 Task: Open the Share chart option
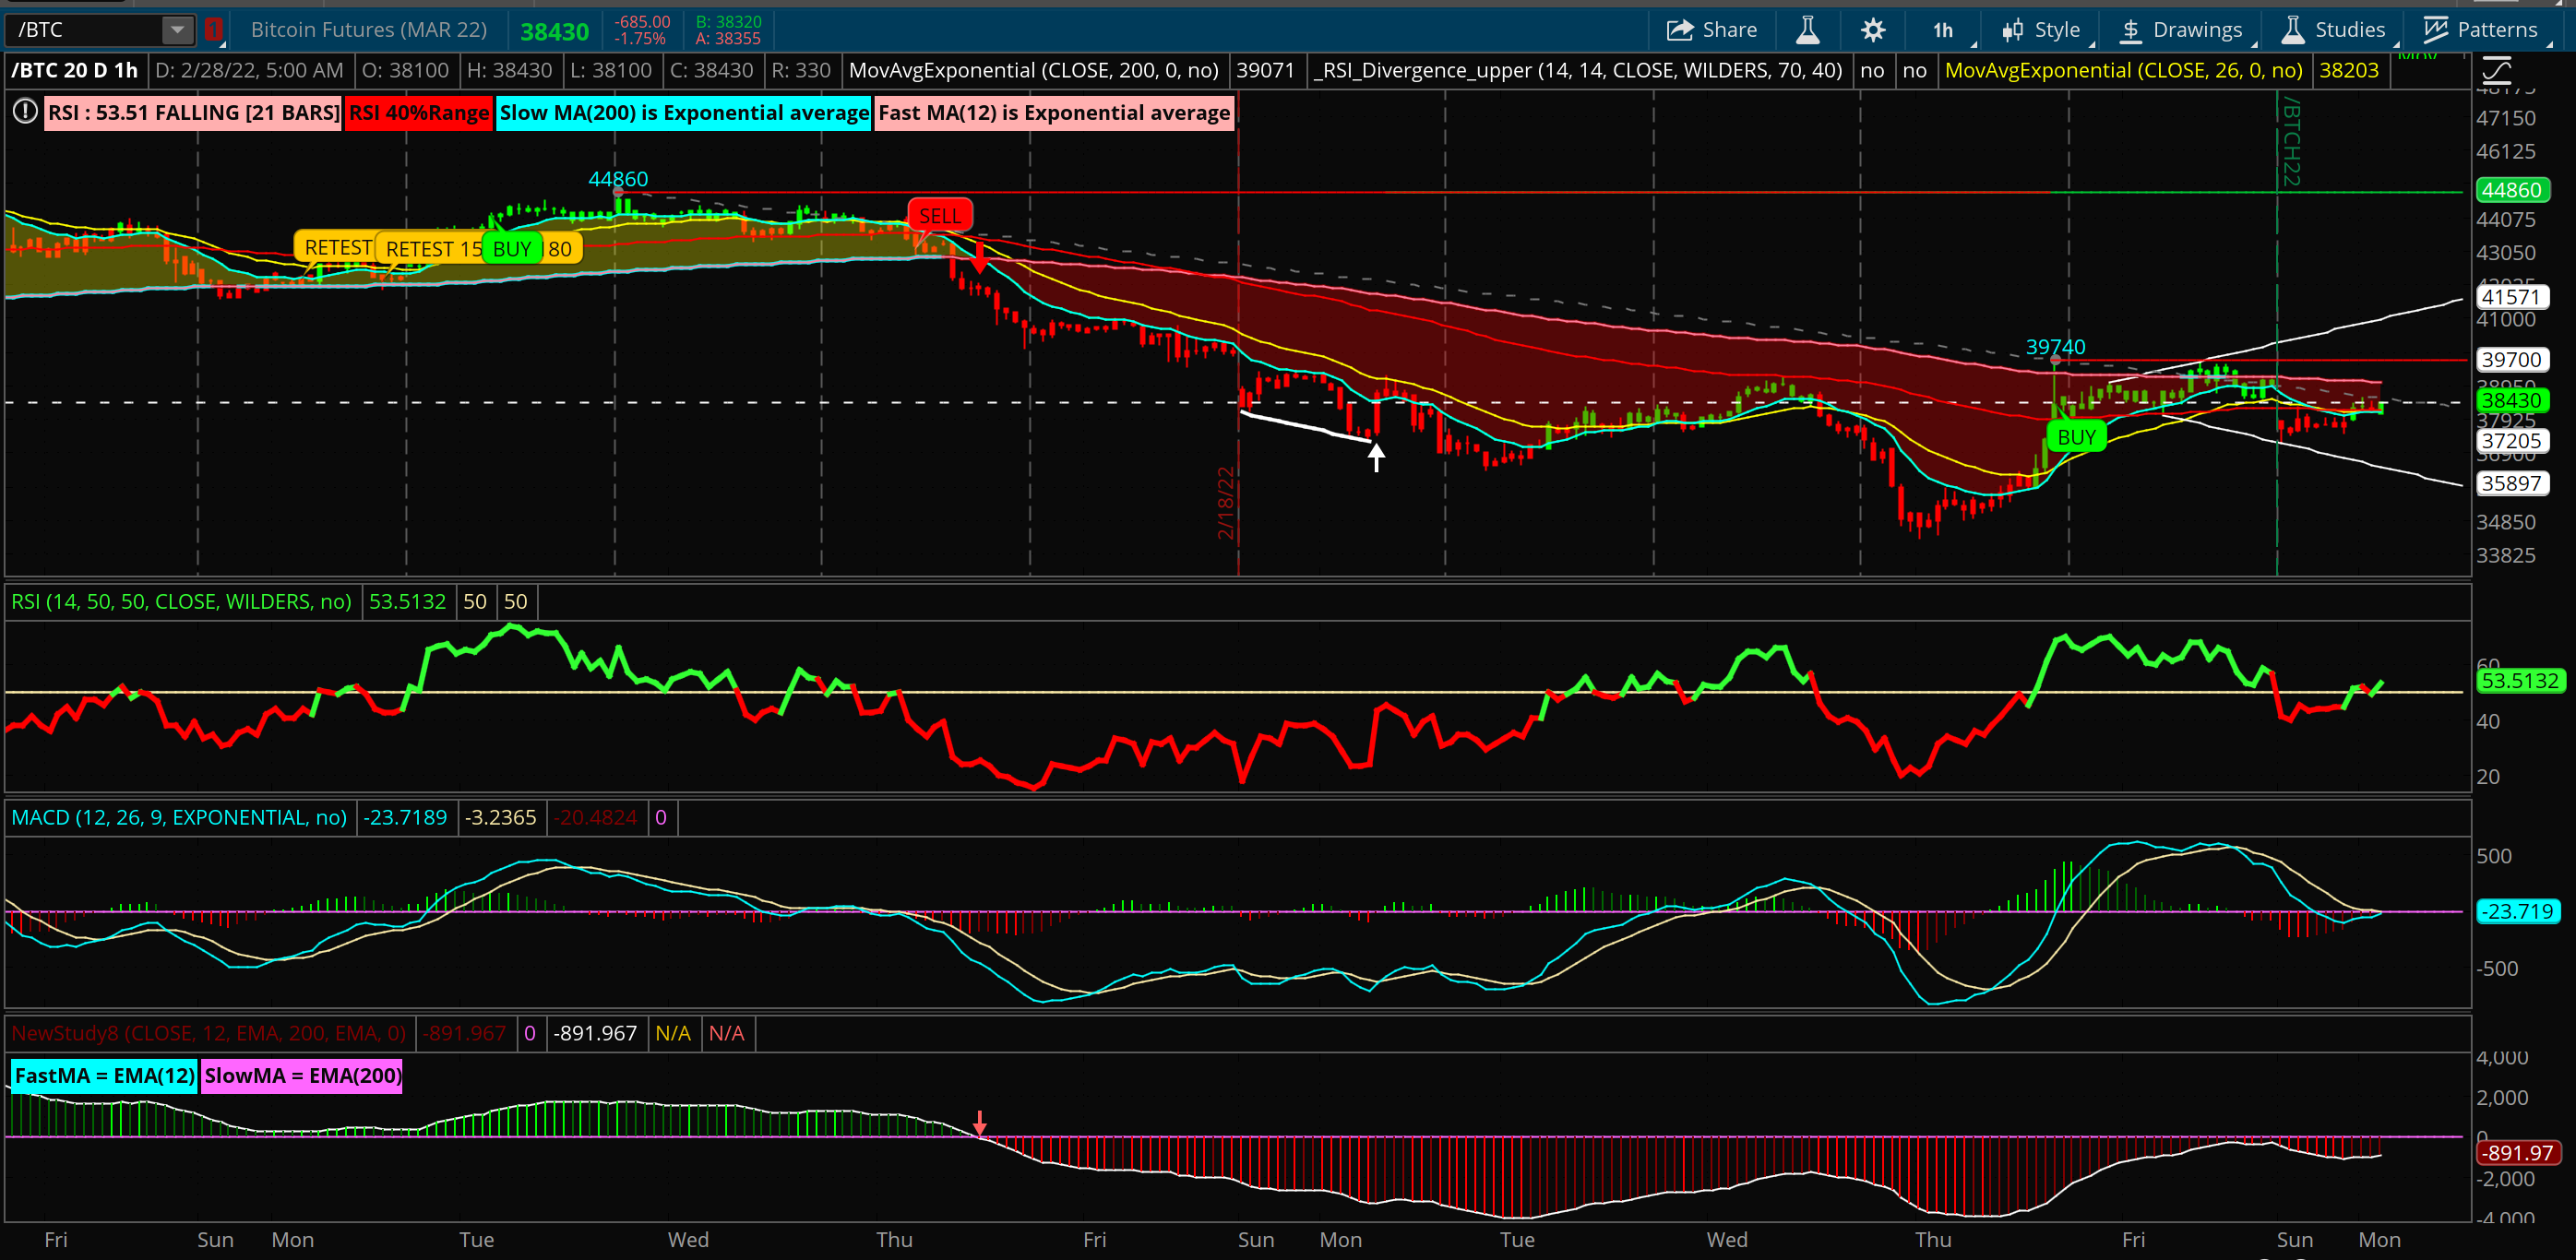pos(1711,30)
